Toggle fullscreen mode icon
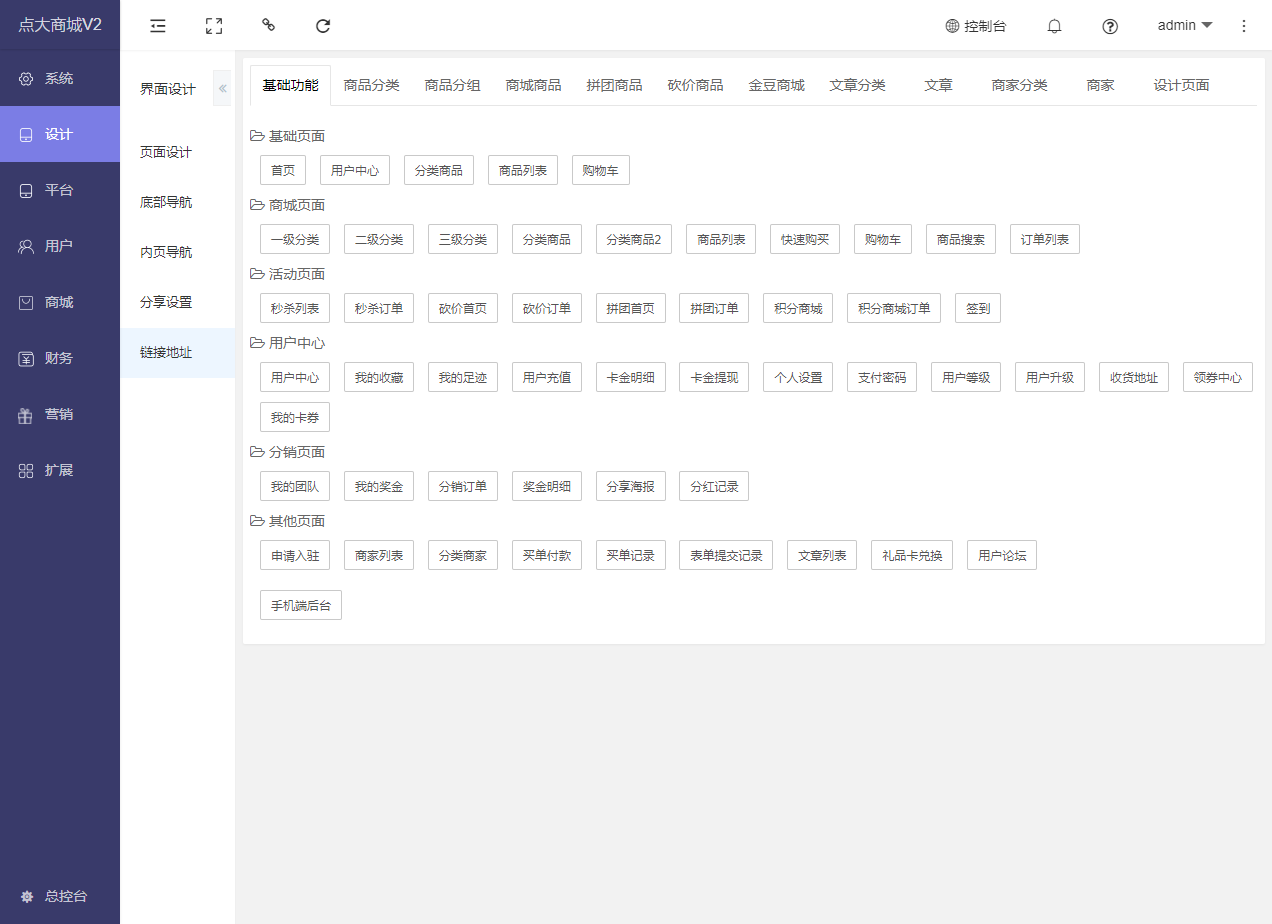The width and height of the screenshot is (1272, 924). [x=213, y=26]
